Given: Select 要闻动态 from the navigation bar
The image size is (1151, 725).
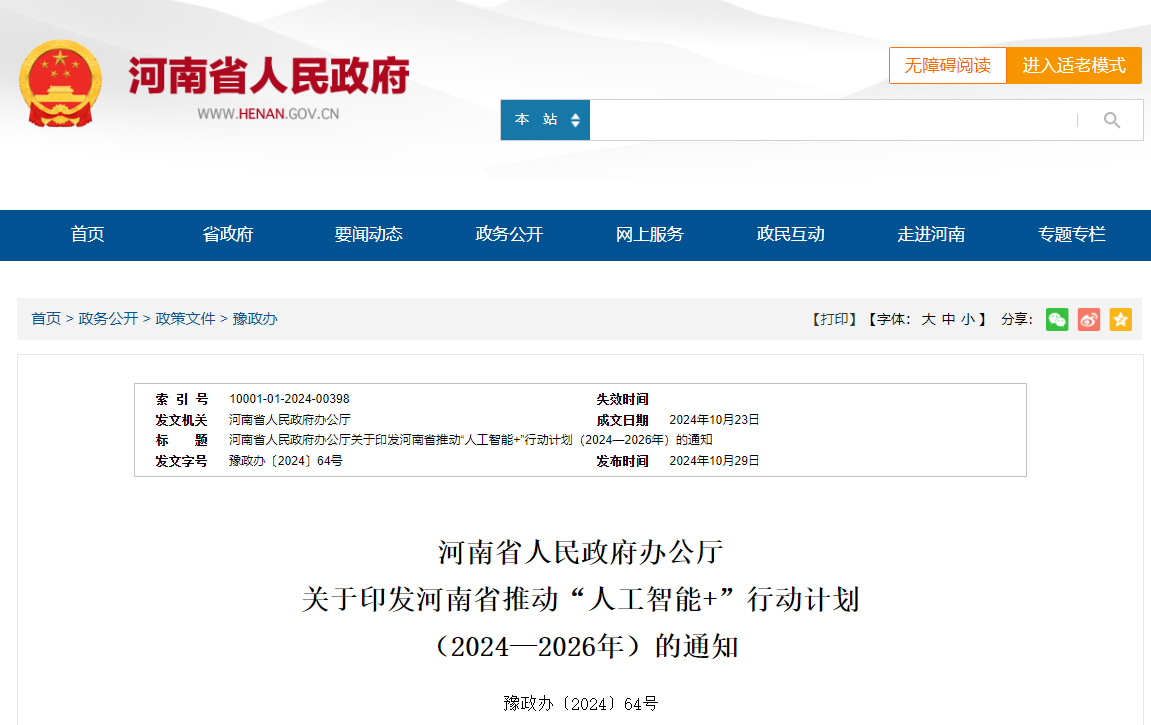Looking at the screenshot, I should pos(370,235).
